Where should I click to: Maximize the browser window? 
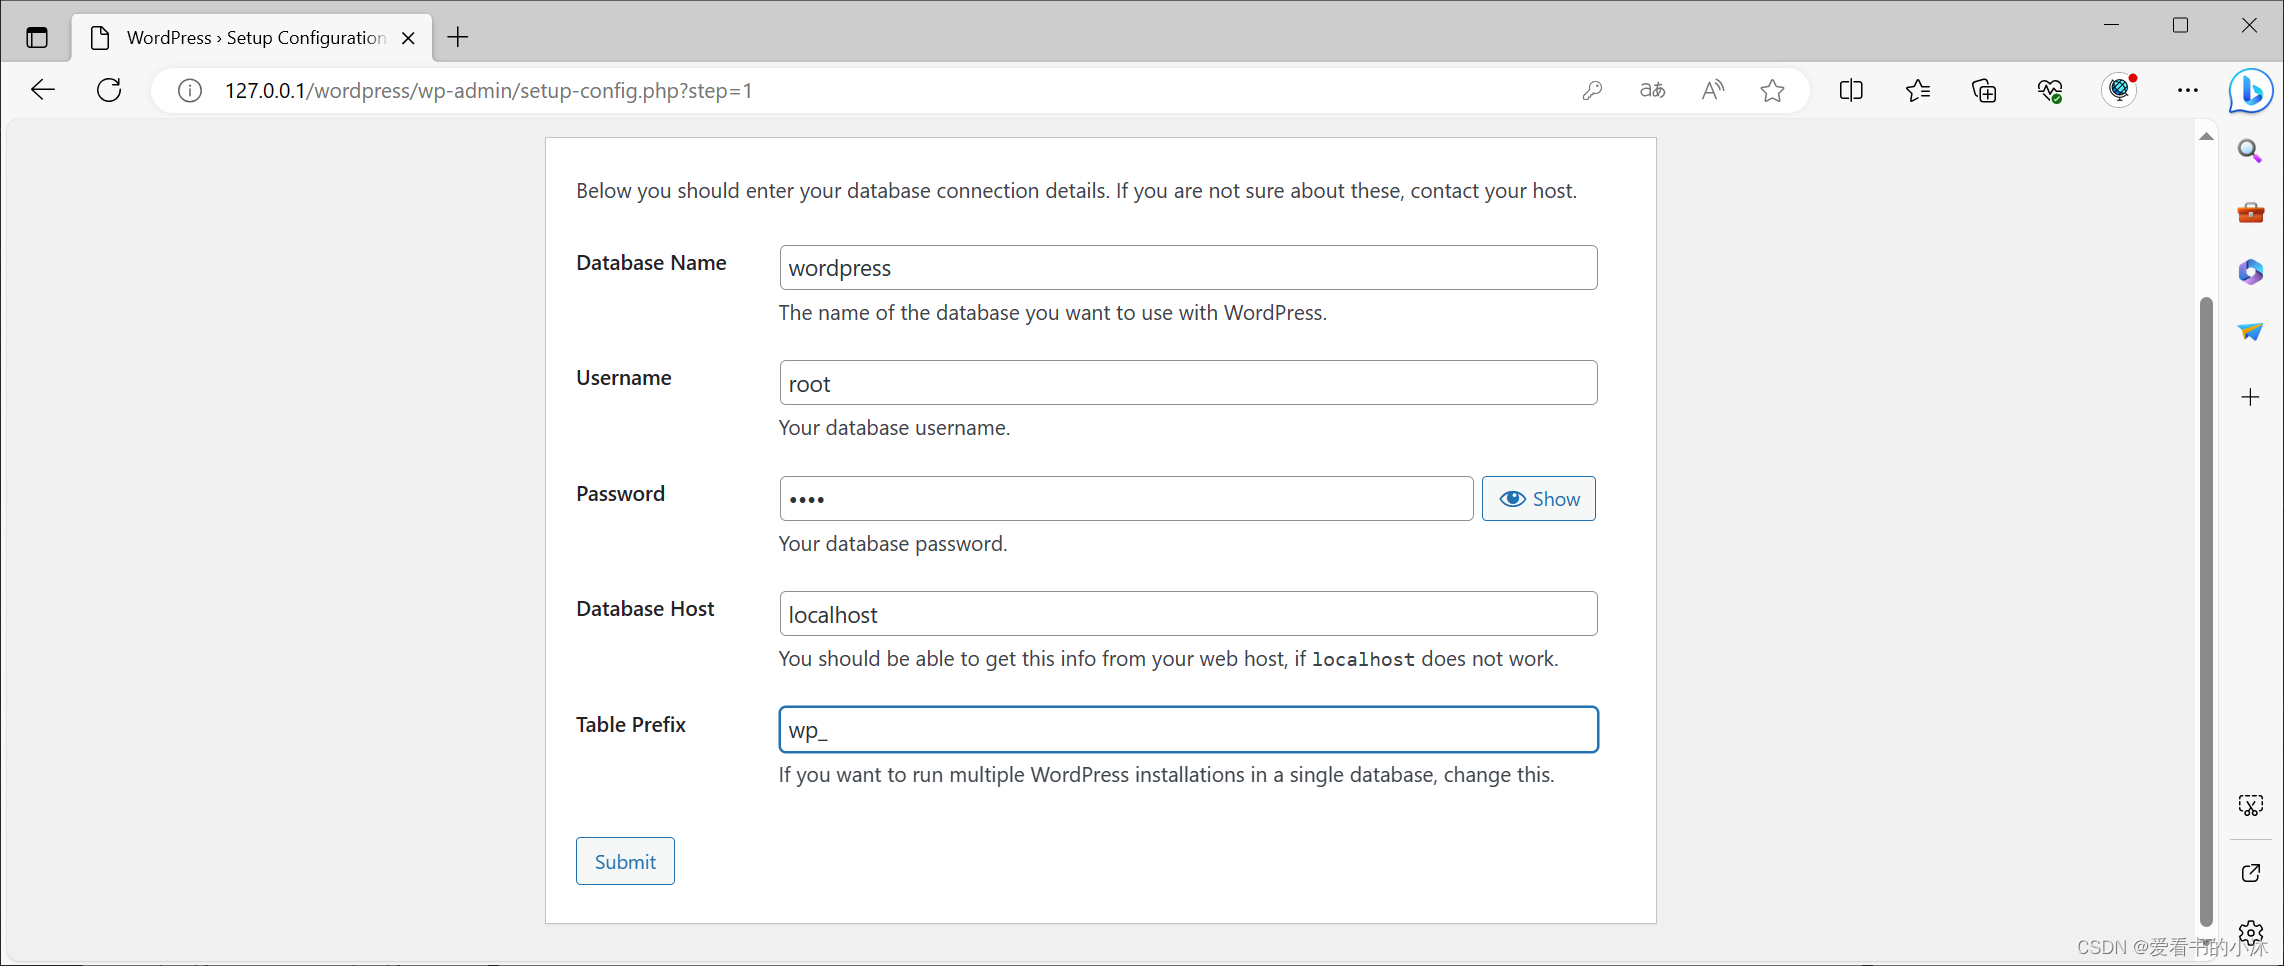[2181, 25]
